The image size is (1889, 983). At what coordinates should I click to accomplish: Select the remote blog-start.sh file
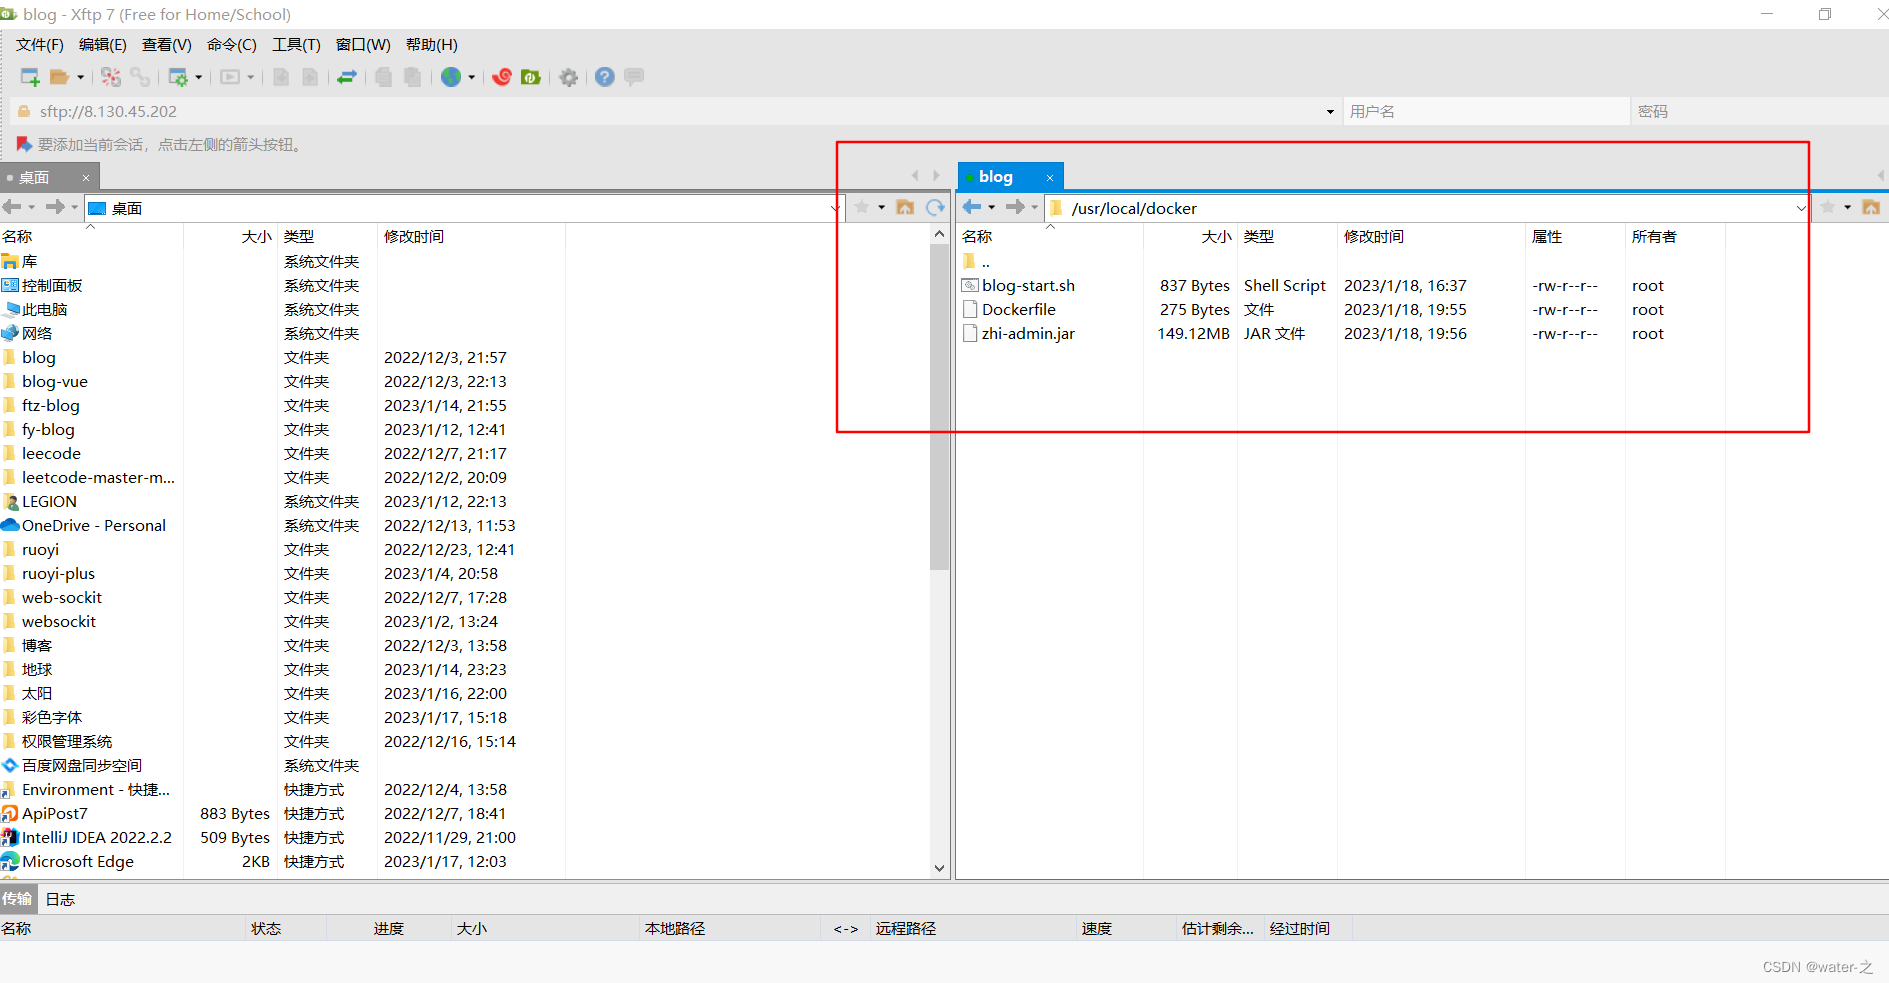coord(1028,286)
